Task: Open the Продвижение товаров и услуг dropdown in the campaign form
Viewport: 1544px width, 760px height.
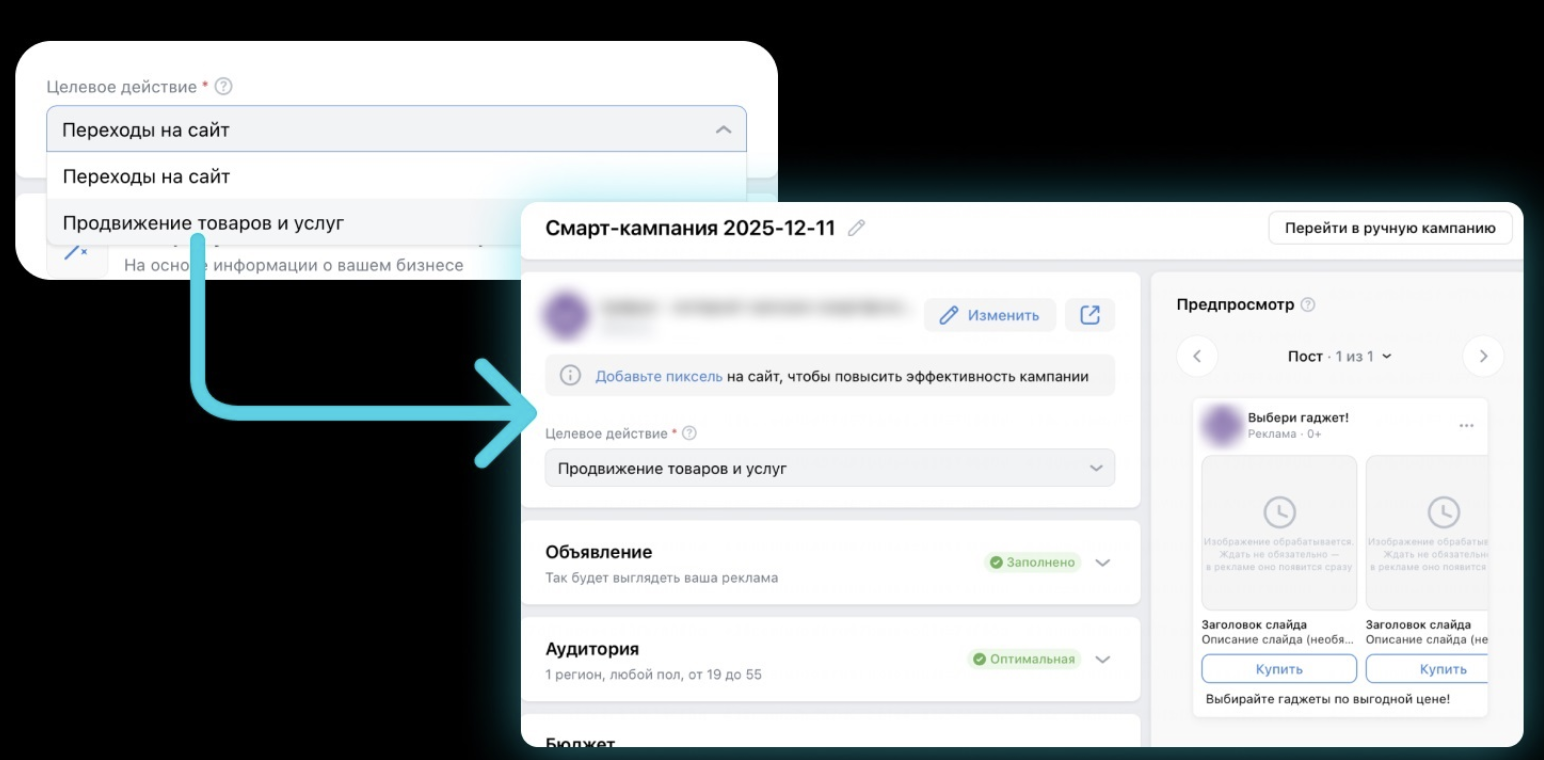Action: 829,468
